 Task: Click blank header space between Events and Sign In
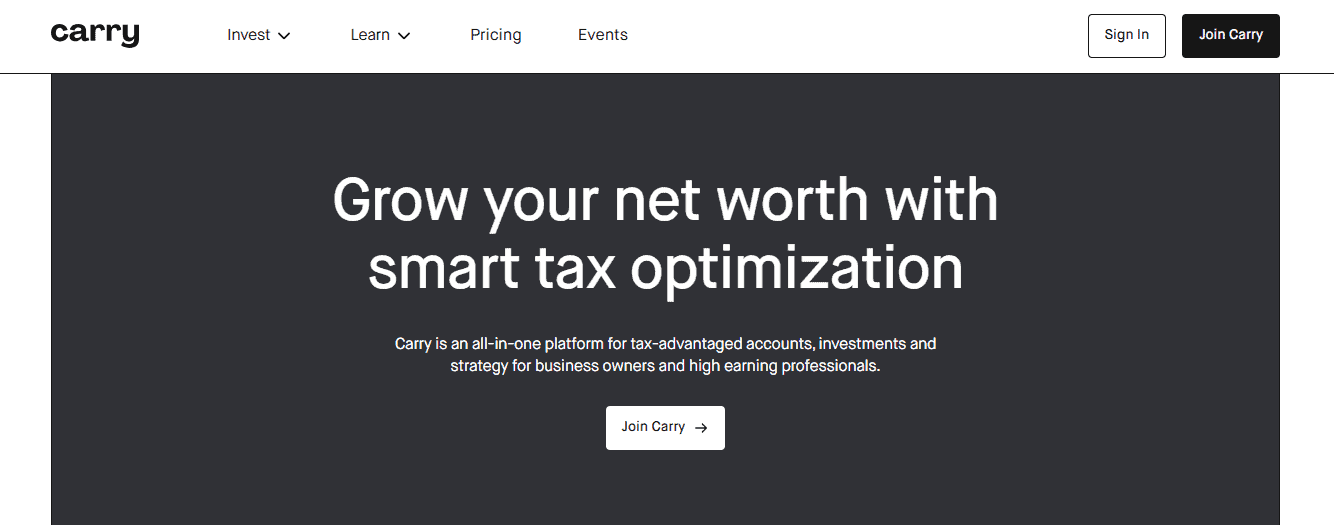858,36
